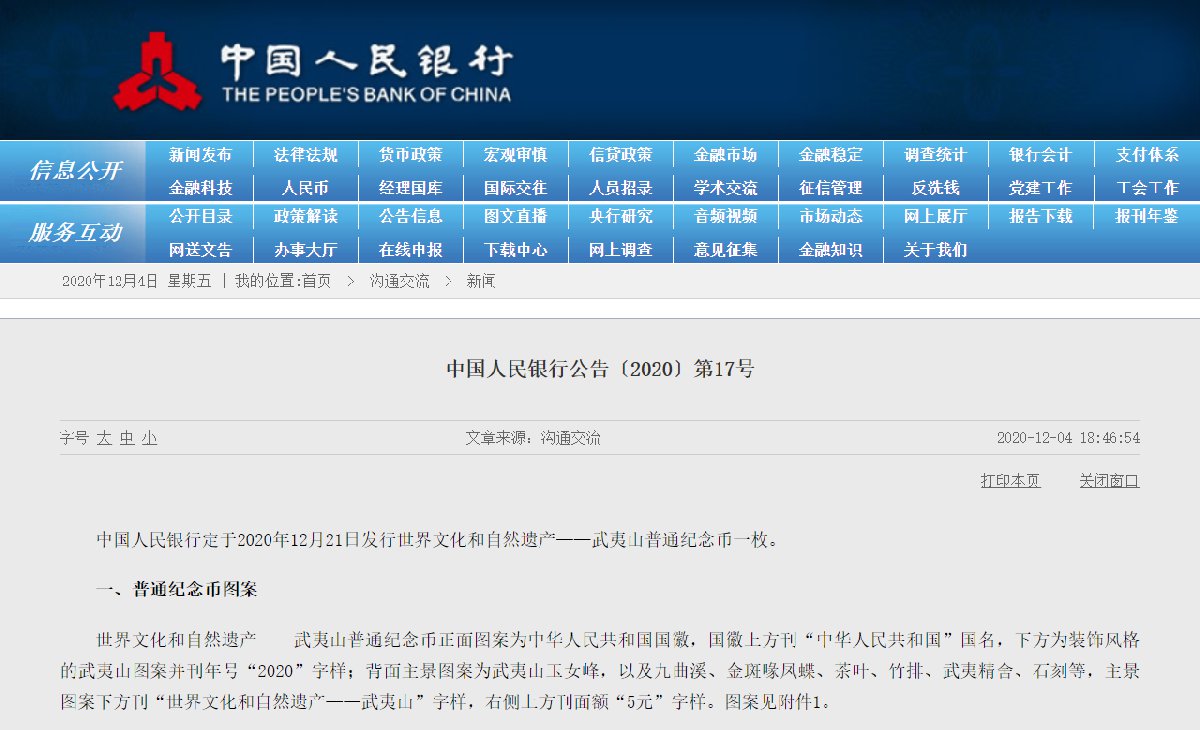
Task: Click 新闻 in the breadcrumb
Action: (x=481, y=282)
